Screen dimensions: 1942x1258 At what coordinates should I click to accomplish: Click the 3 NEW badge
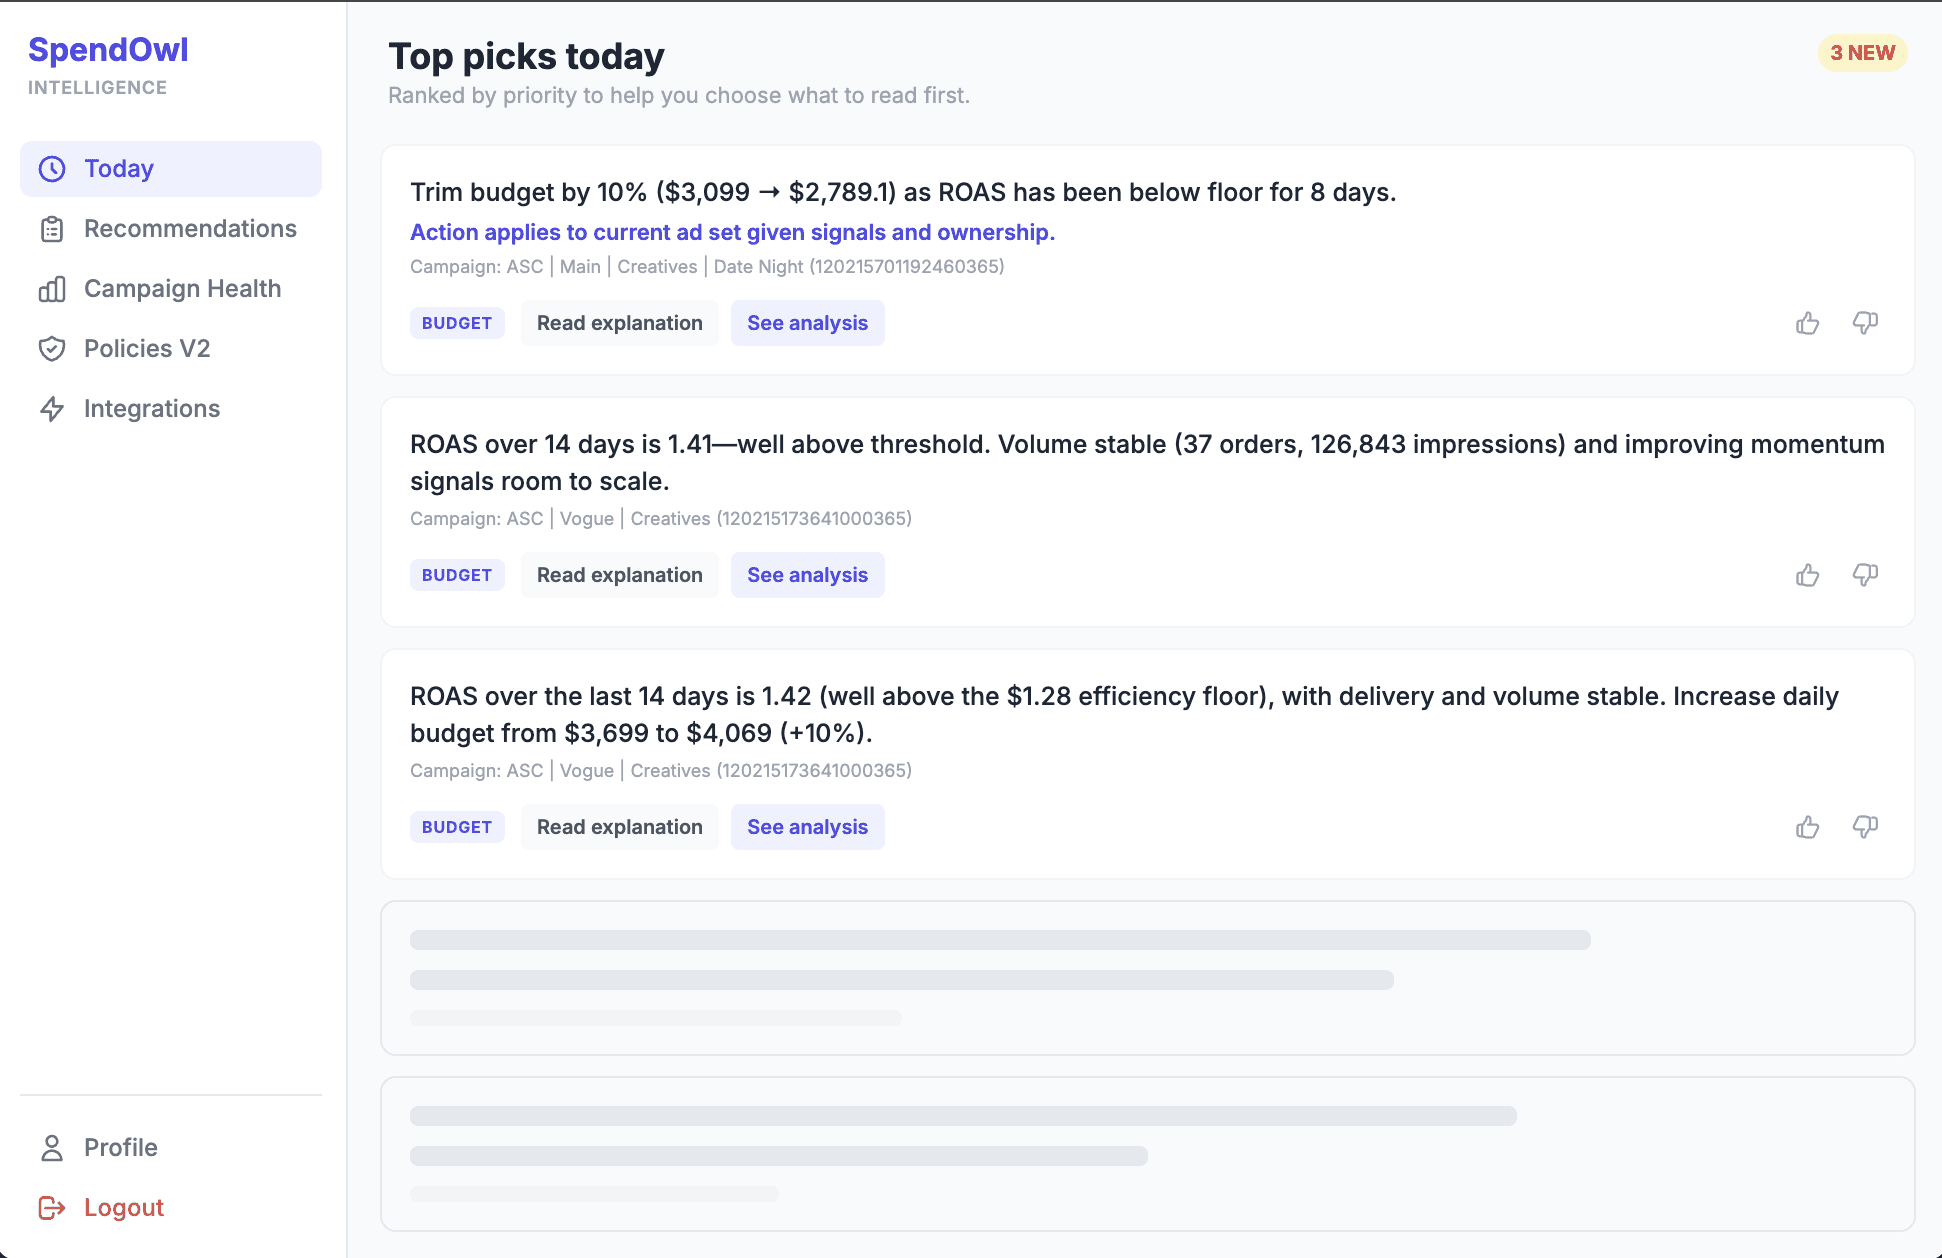pos(1862,53)
